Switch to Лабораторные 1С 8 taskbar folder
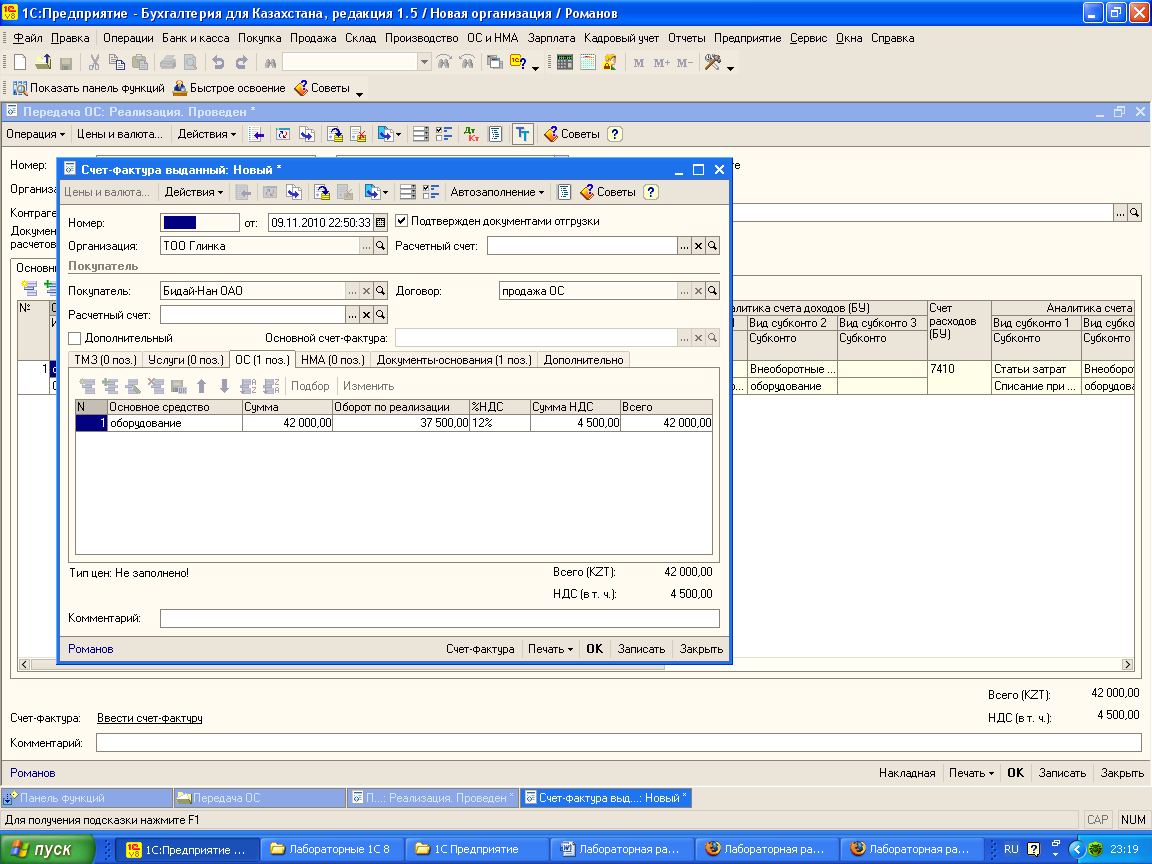 [x=332, y=849]
